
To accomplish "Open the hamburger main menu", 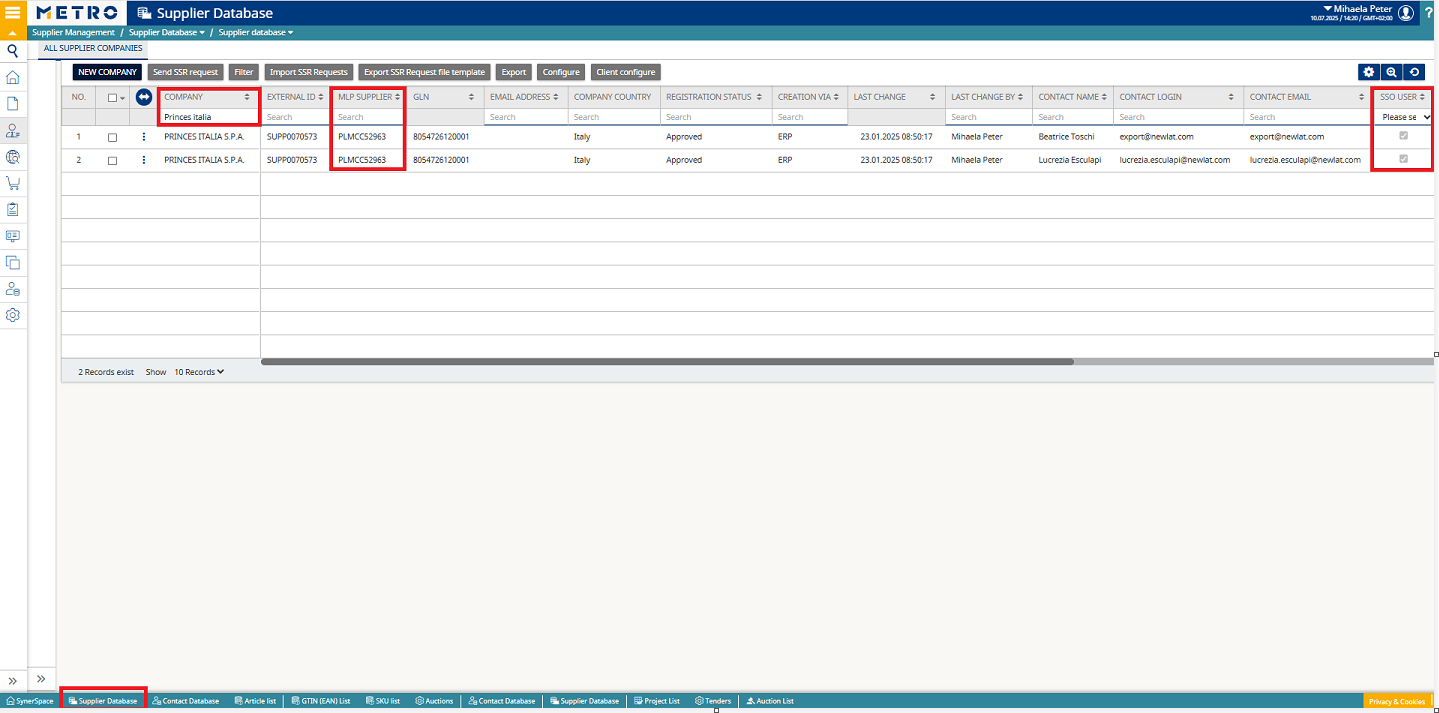I will 13,13.
